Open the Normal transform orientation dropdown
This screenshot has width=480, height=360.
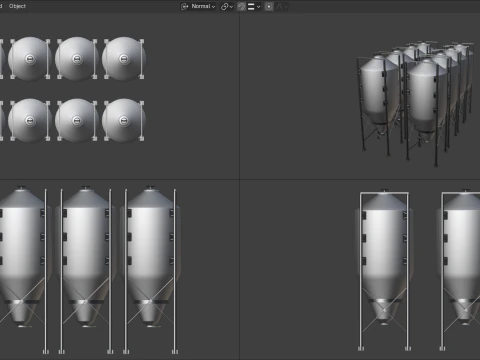(198, 6)
